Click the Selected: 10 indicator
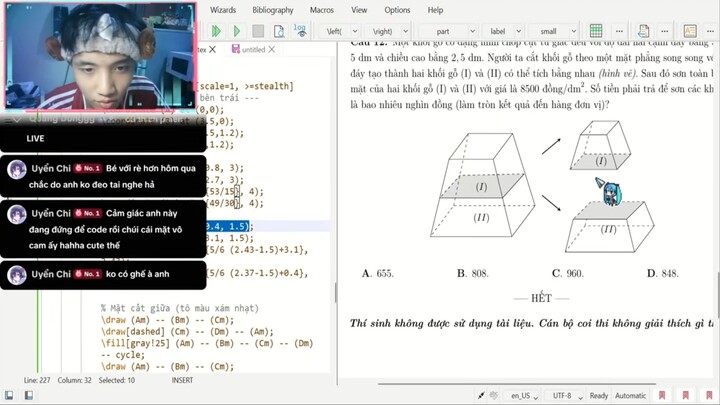Image resolution: width=720 pixels, height=405 pixels. pyautogui.click(x=117, y=380)
